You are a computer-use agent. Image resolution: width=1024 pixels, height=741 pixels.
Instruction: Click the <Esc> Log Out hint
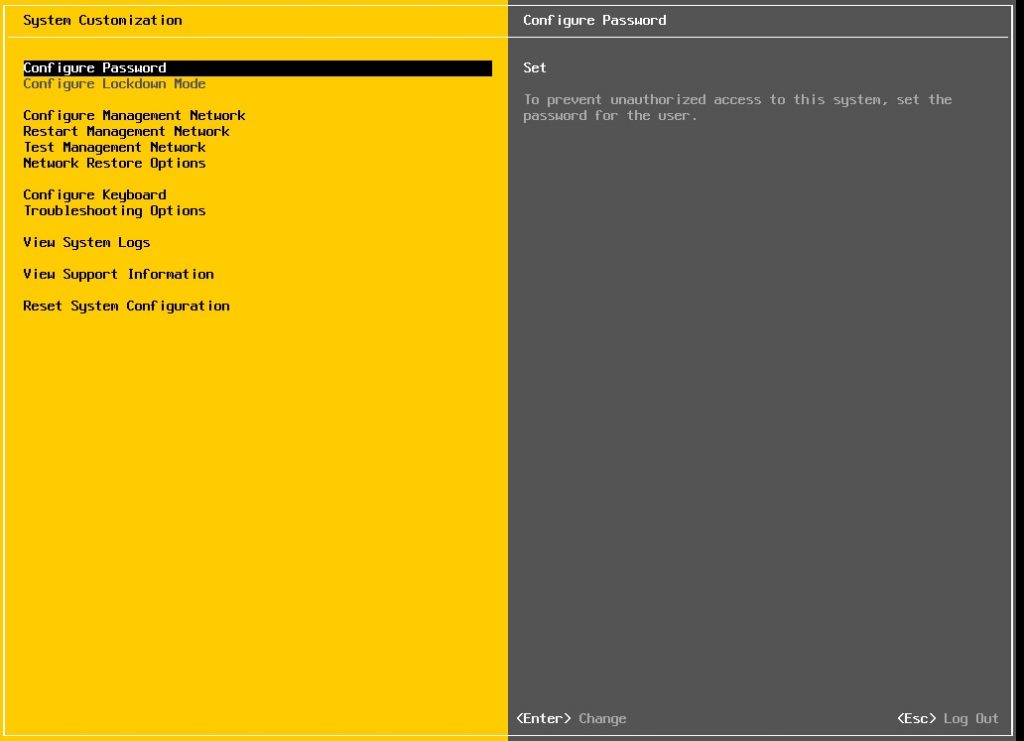click(948, 718)
